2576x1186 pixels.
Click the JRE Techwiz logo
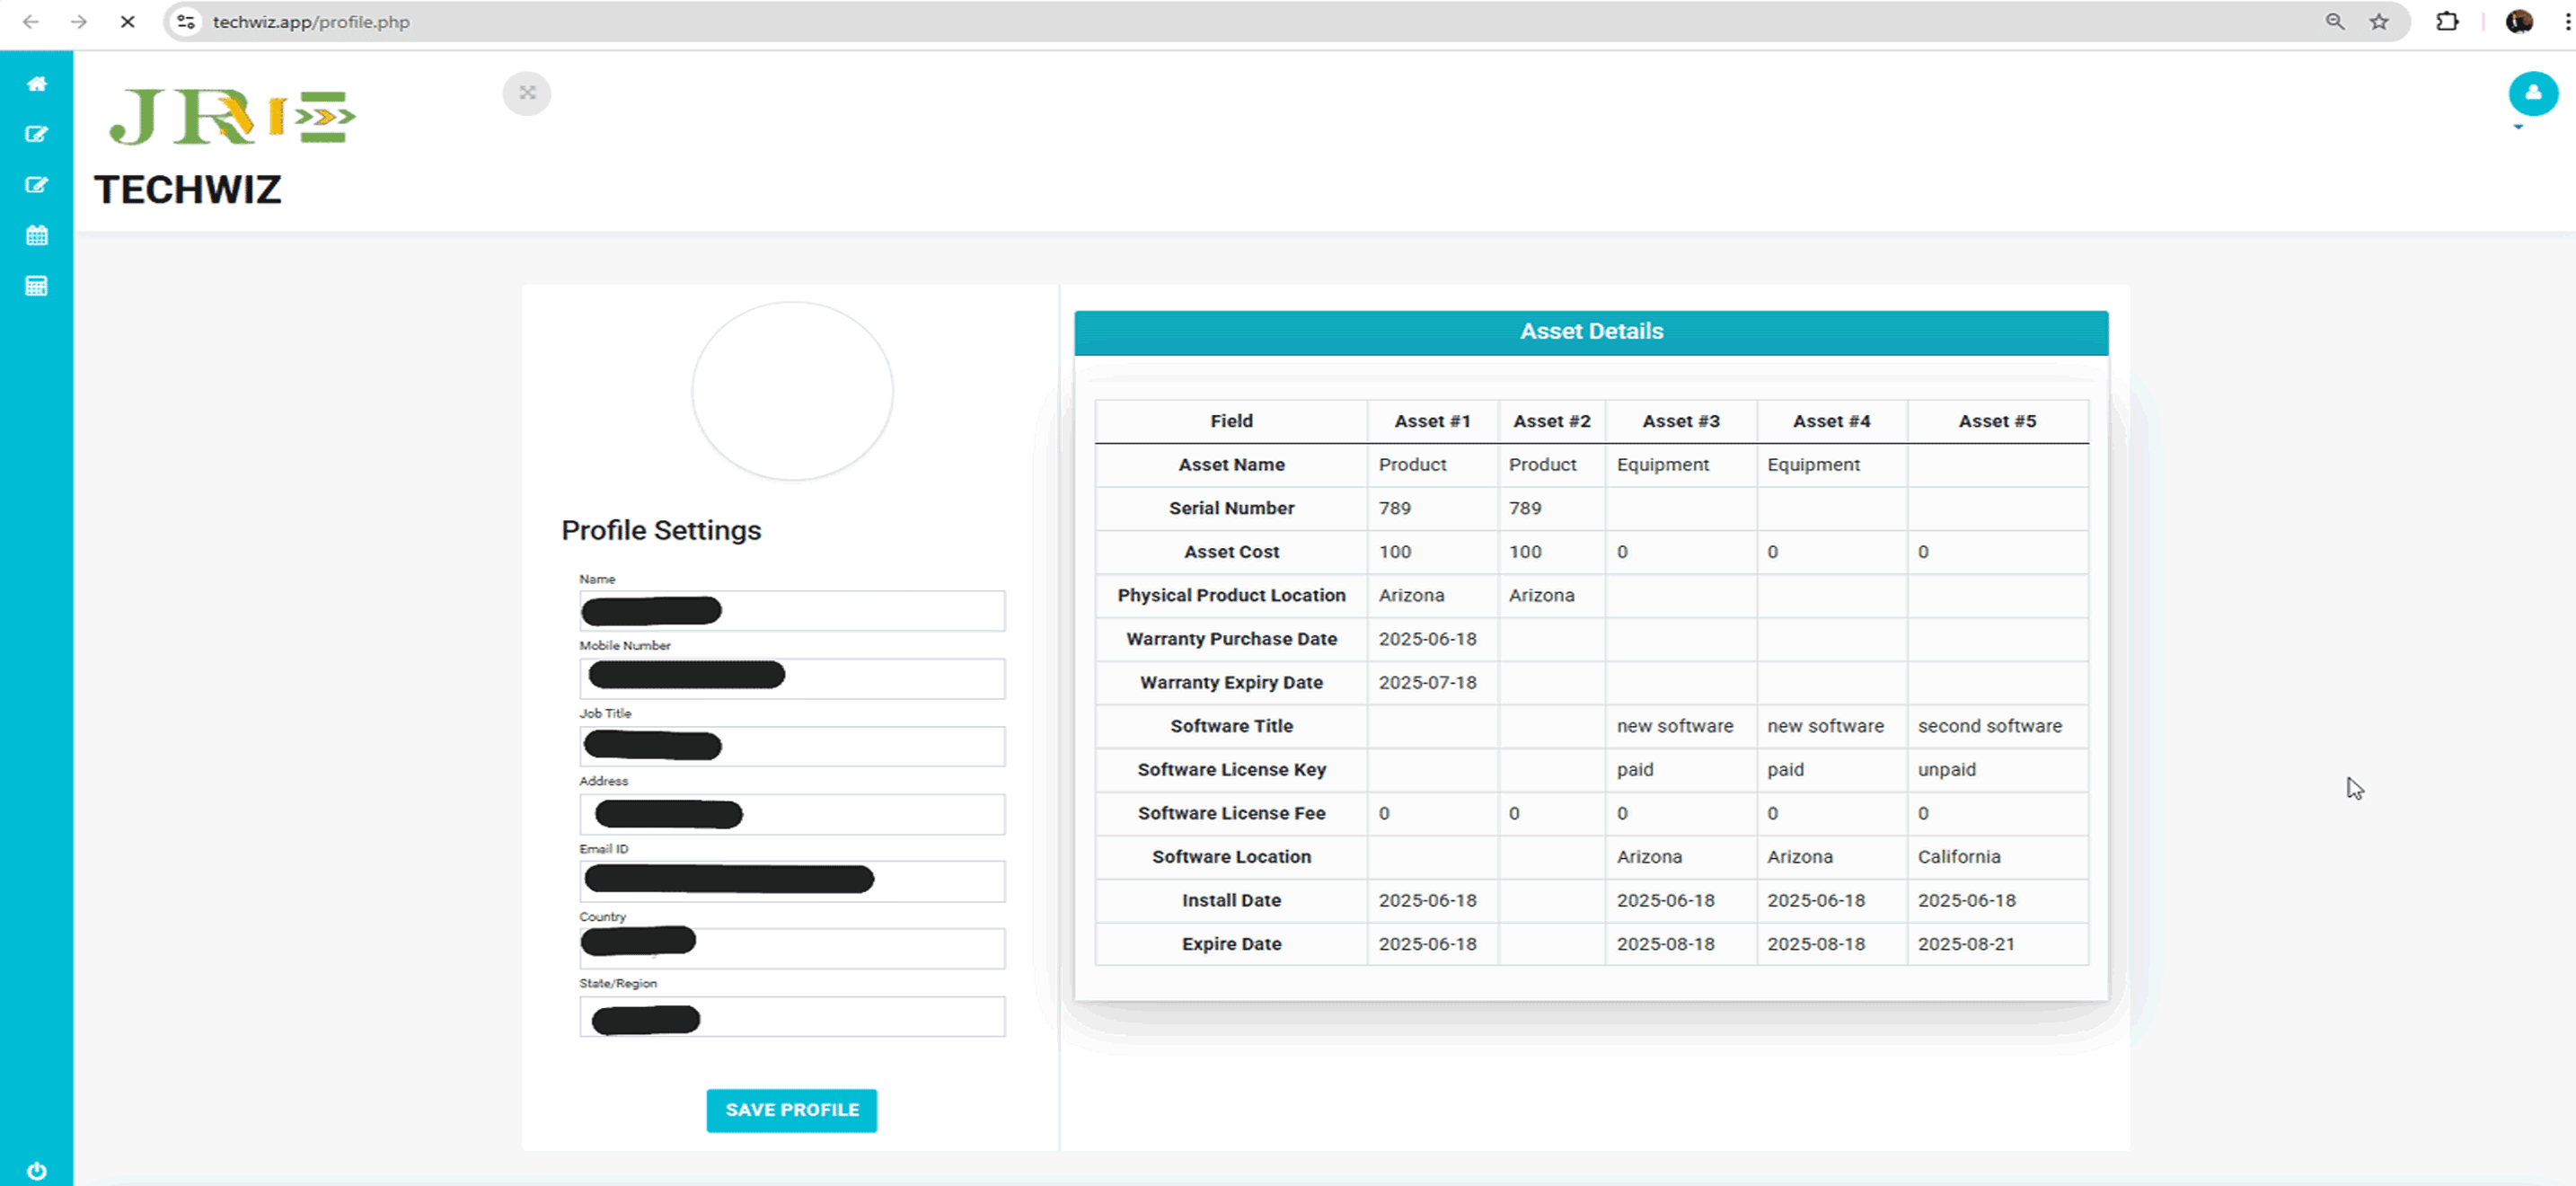232,117
